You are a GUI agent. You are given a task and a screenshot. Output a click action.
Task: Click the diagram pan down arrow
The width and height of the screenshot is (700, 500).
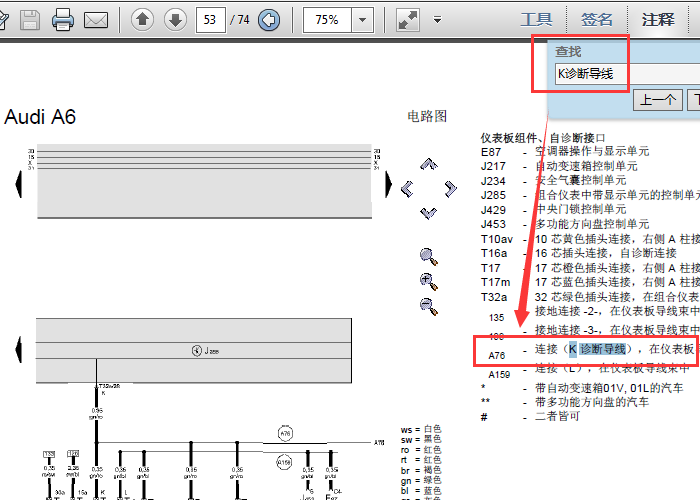(x=429, y=213)
